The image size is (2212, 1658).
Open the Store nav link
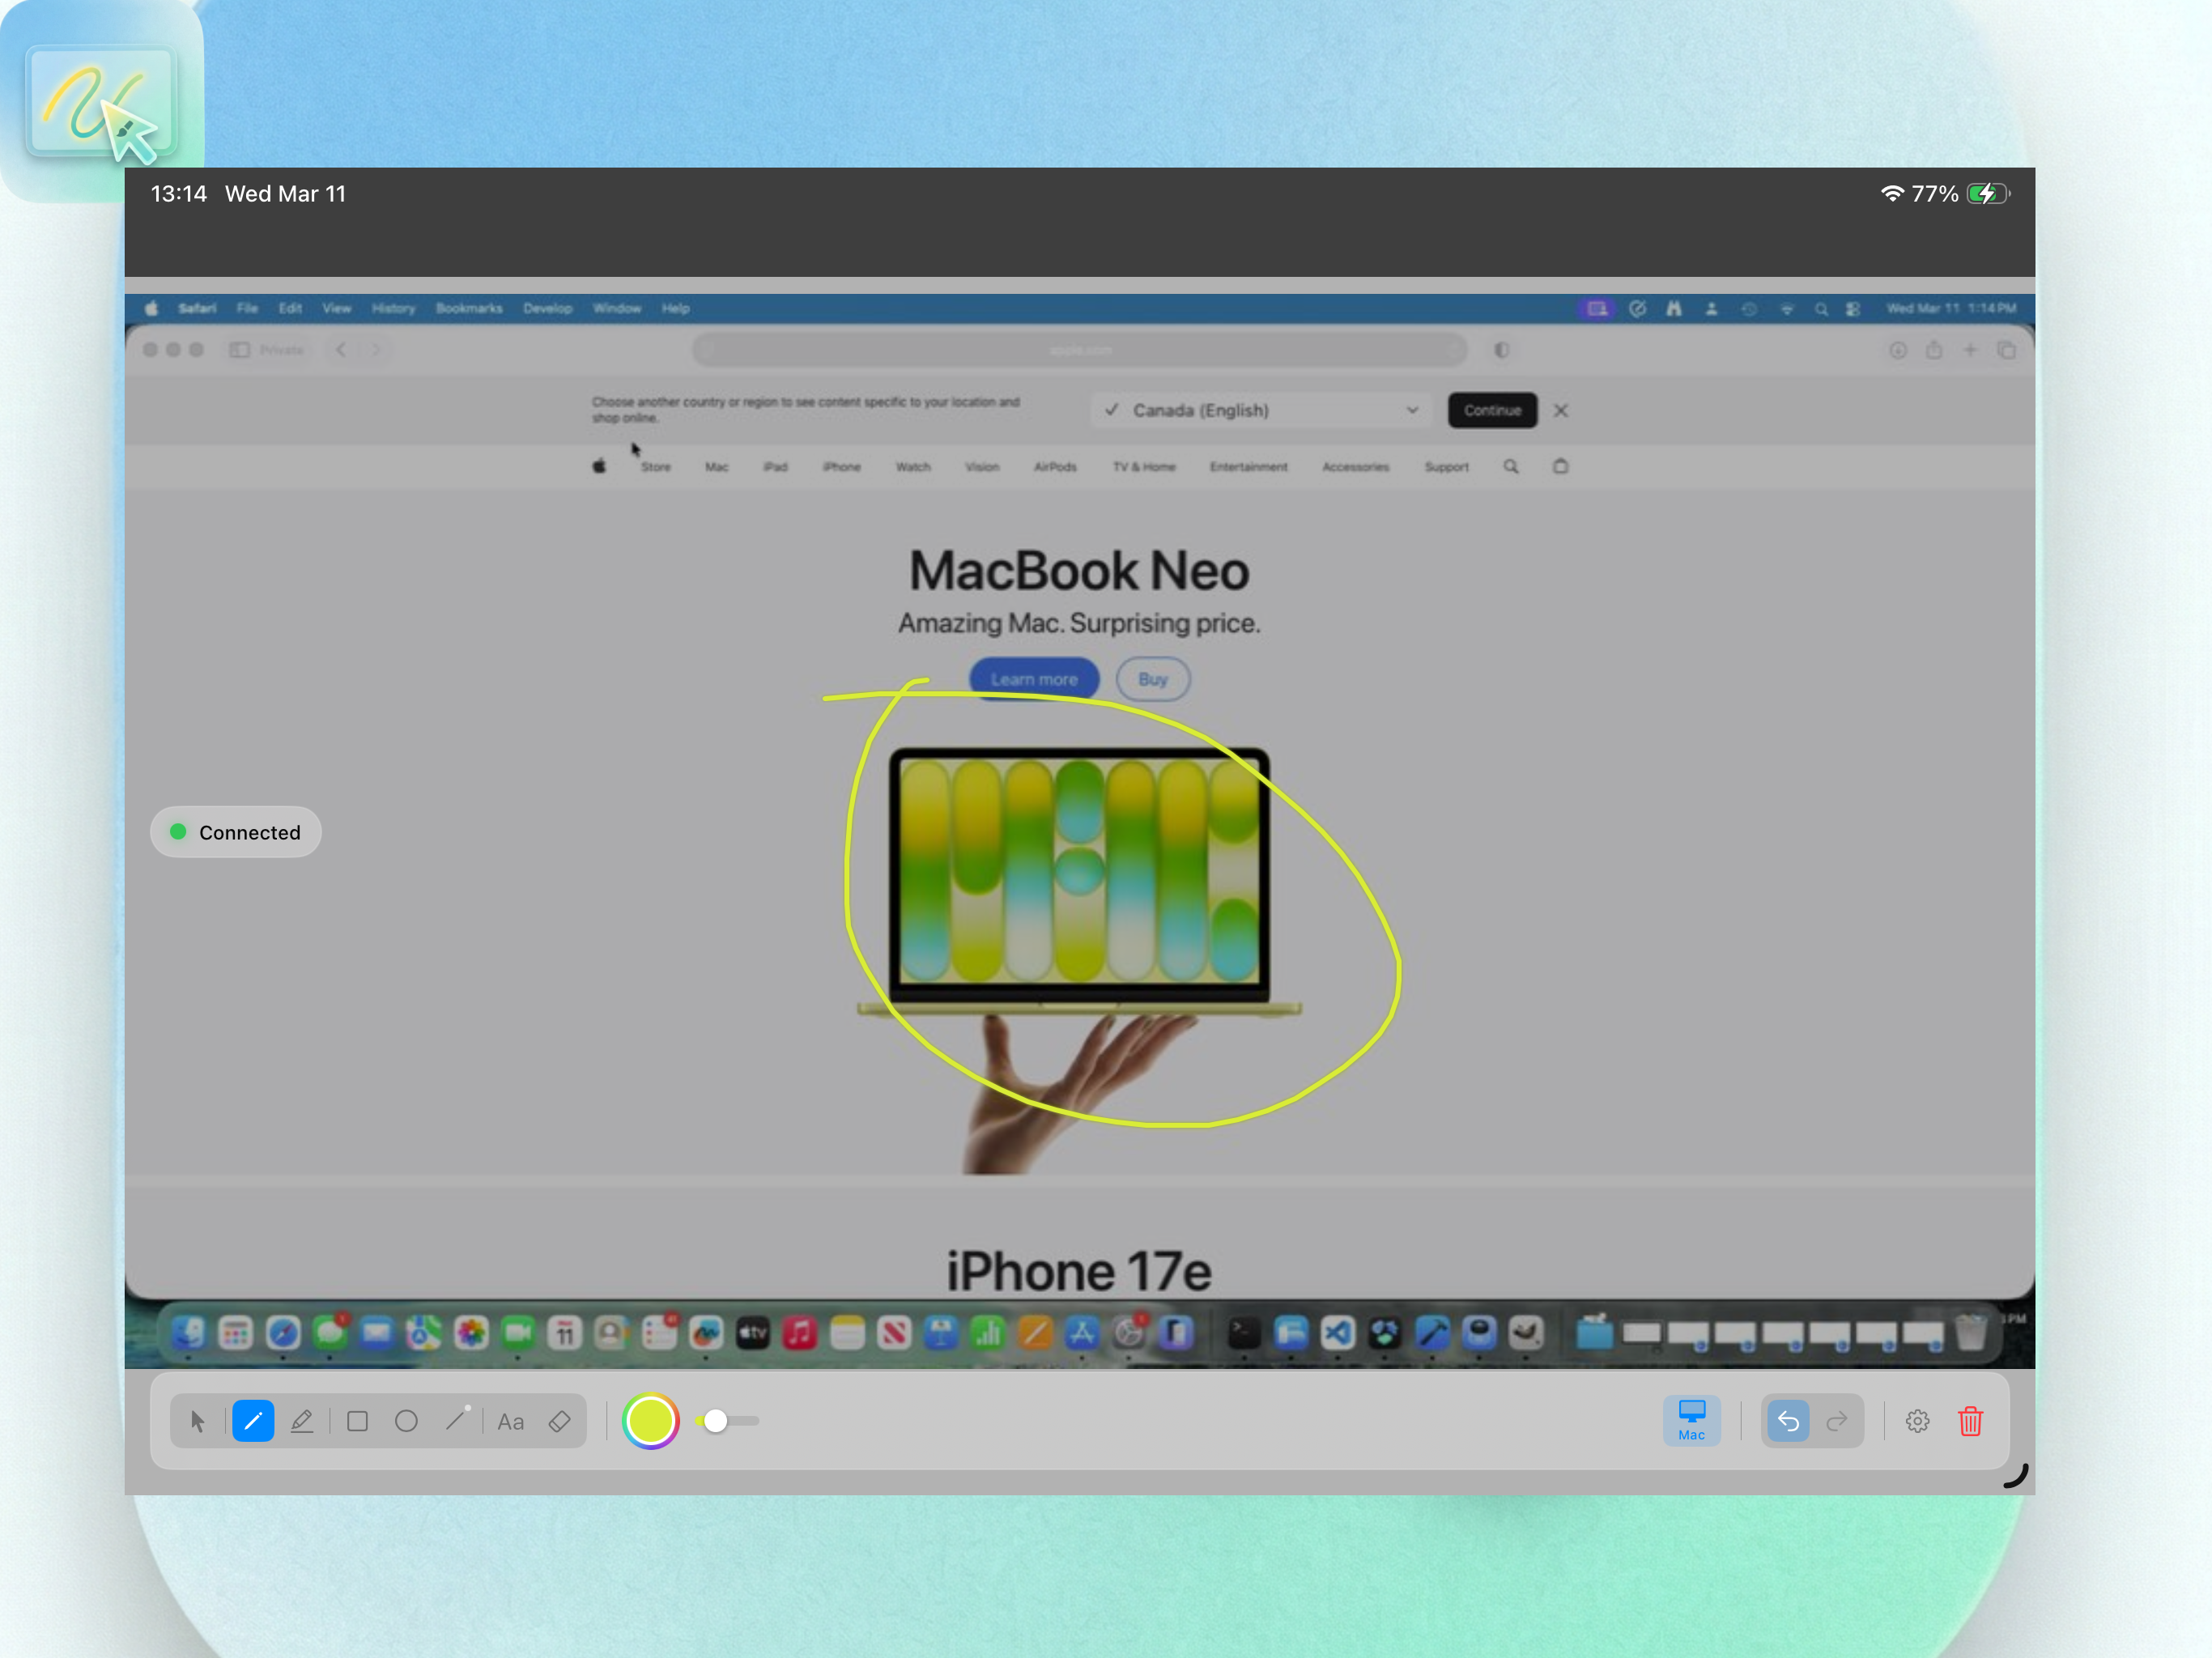(x=656, y=467)
